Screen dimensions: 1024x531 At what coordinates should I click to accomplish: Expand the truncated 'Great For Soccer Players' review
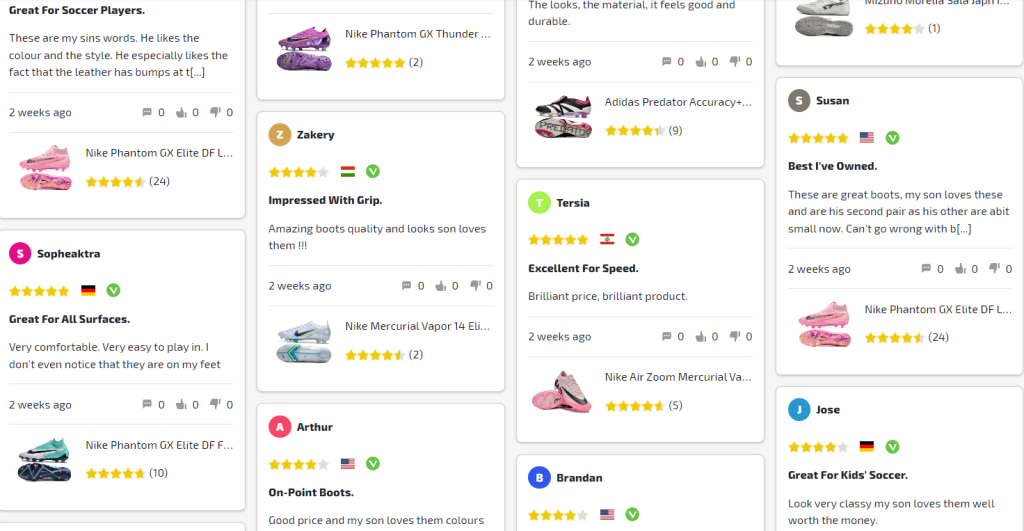tap(196, 72)
